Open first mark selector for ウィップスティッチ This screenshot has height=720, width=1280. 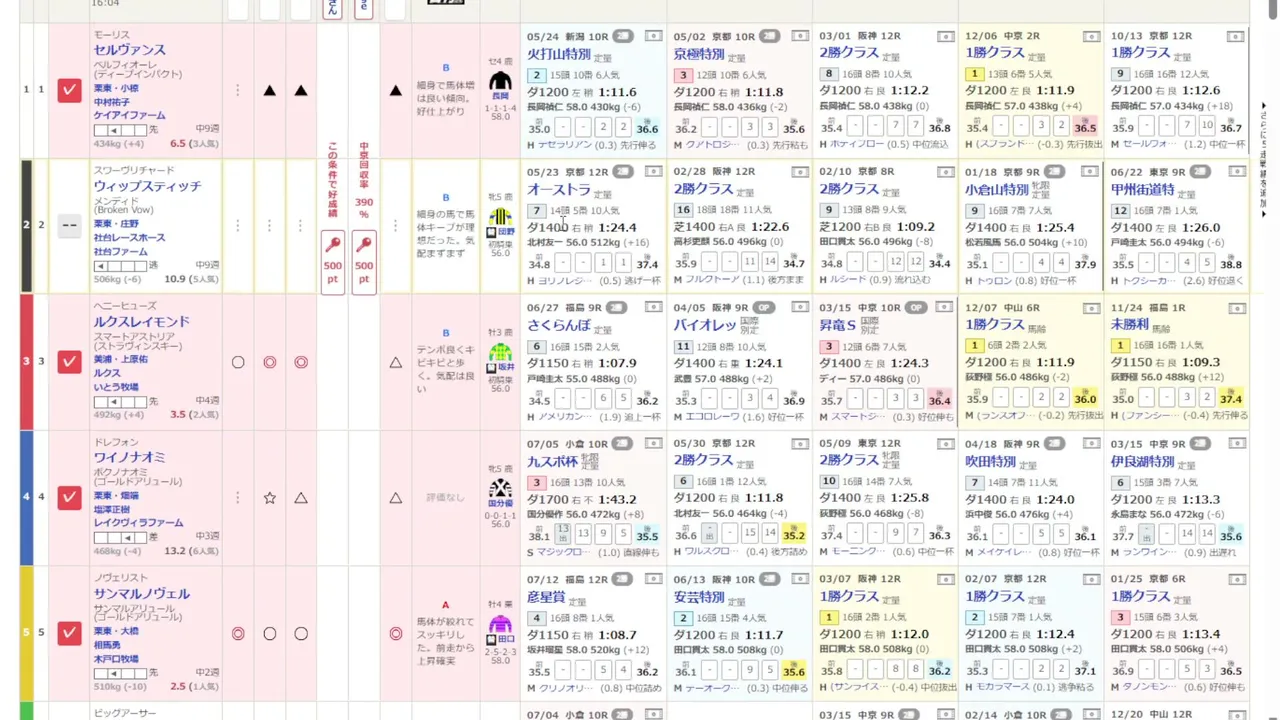[x=238, y=225]
